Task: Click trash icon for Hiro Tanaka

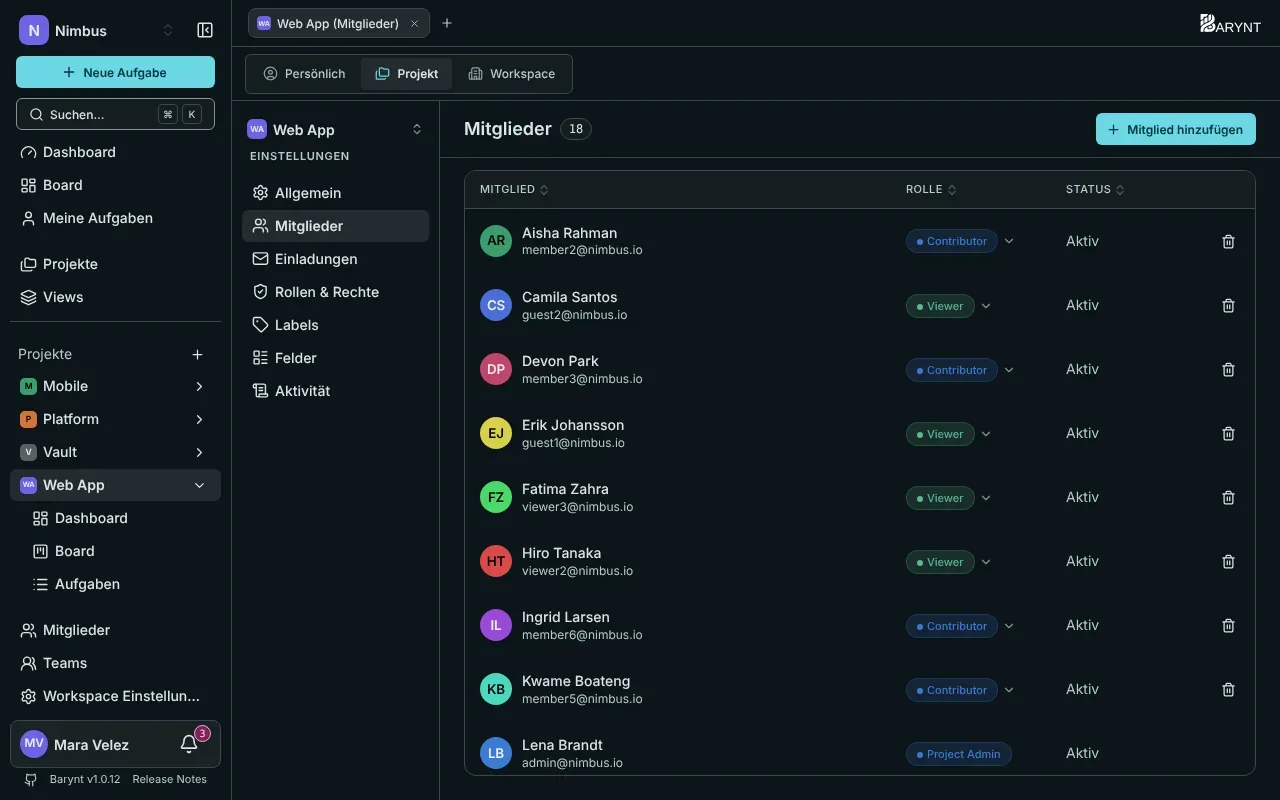Action: [x=1229, y=561]
